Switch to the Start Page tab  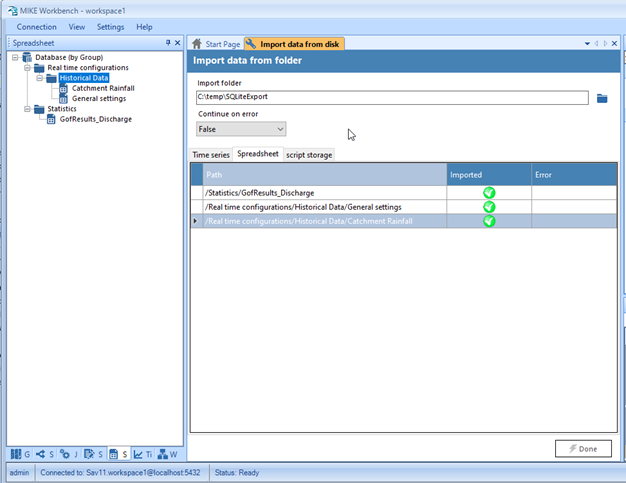[x=216, y=44]
